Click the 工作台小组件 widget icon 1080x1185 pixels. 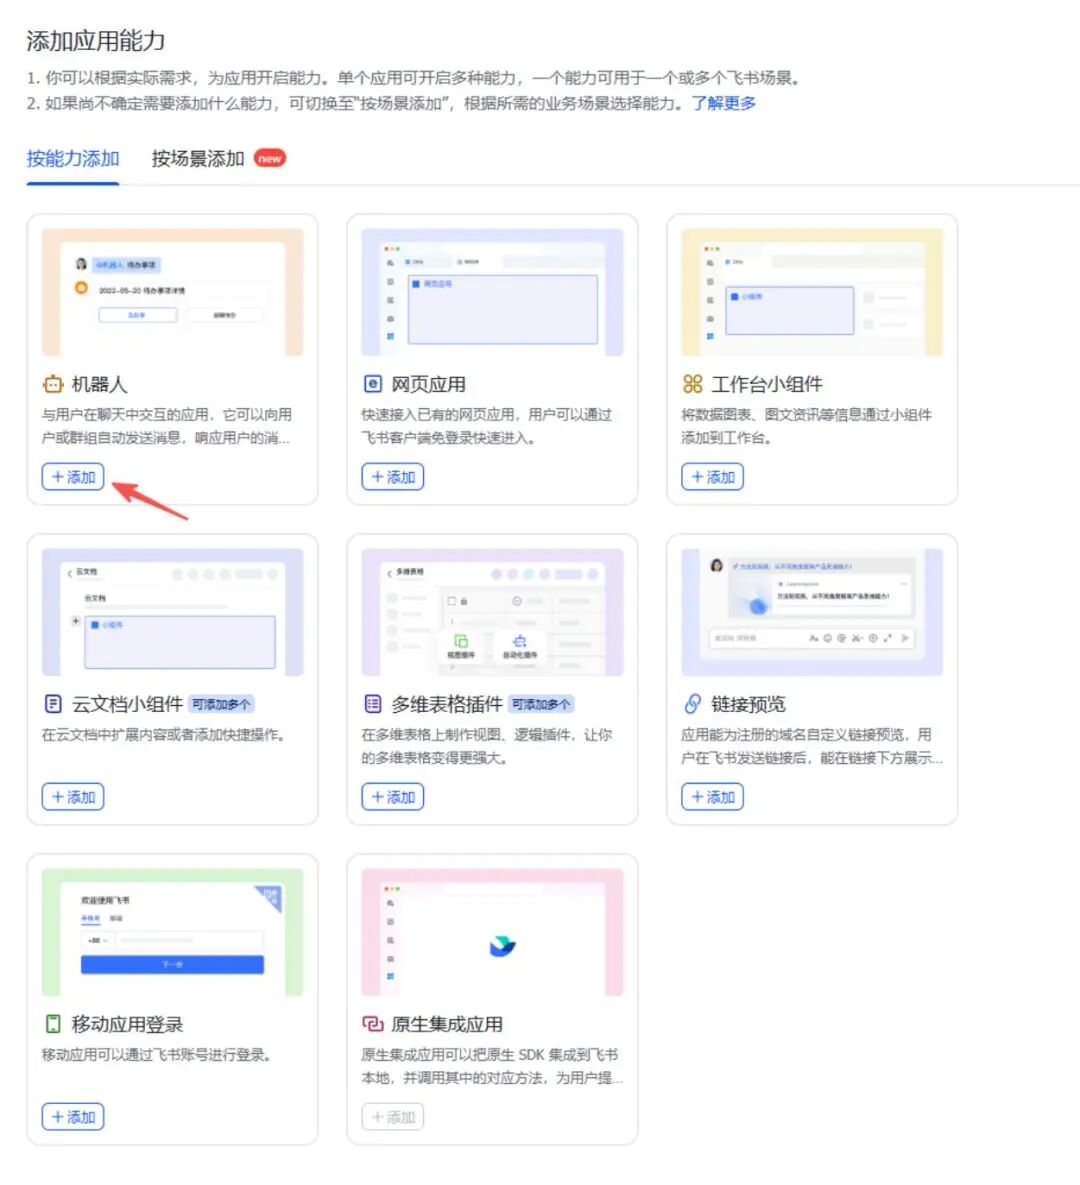point(692,384)
